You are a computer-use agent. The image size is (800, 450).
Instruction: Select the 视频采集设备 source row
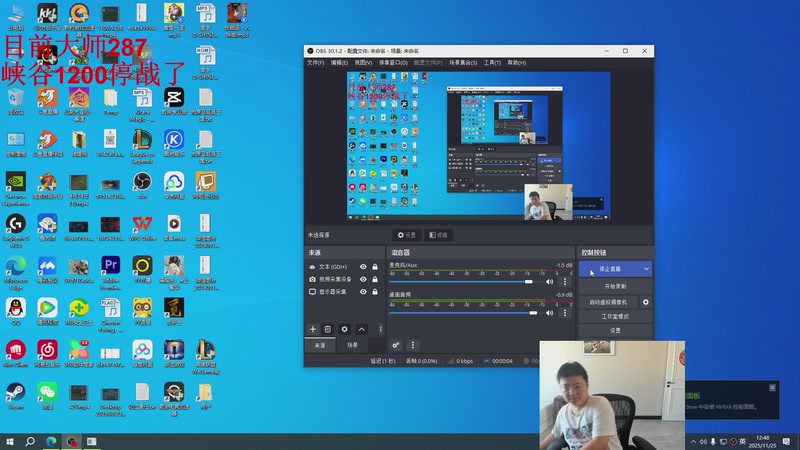(344, 279)
